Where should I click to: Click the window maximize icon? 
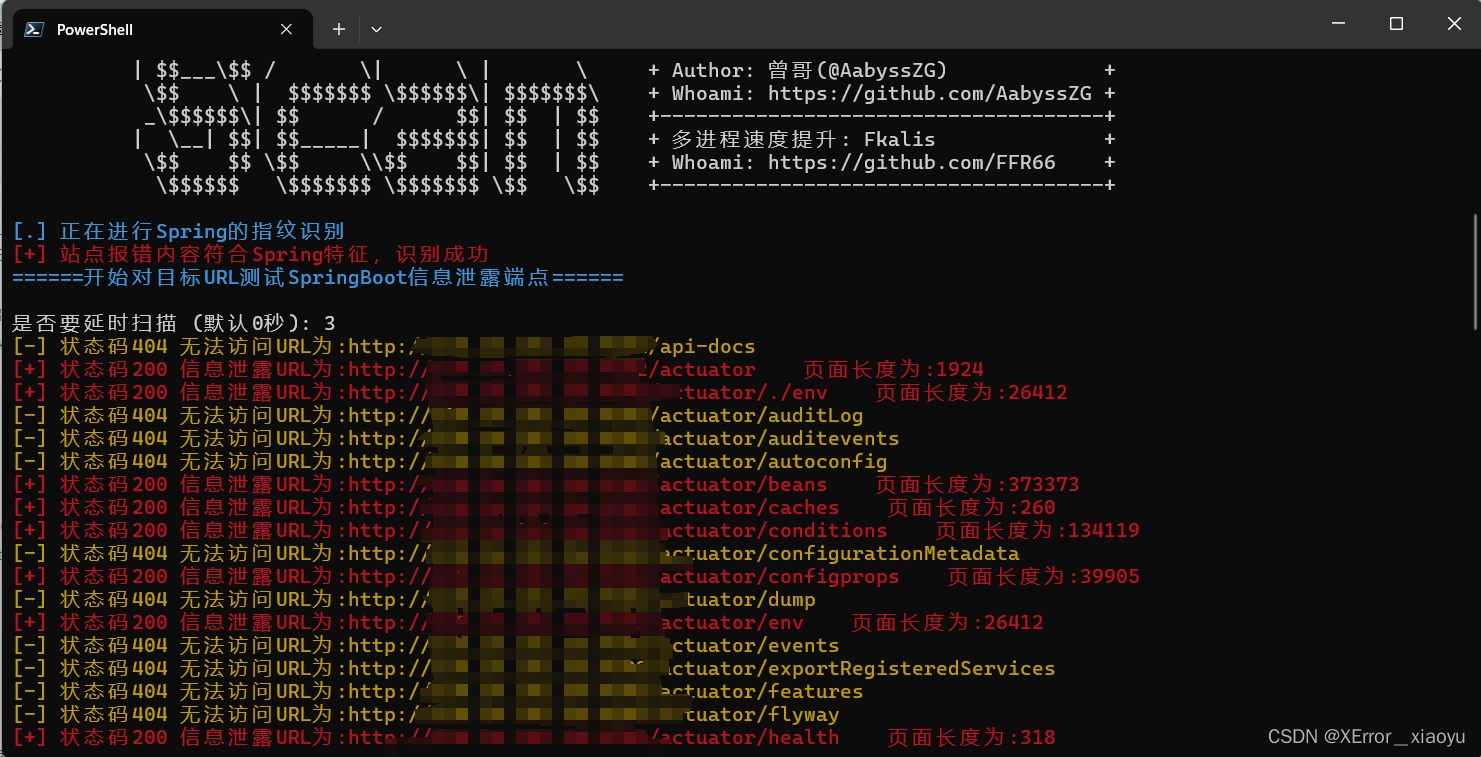click(x=1396, y=23)
